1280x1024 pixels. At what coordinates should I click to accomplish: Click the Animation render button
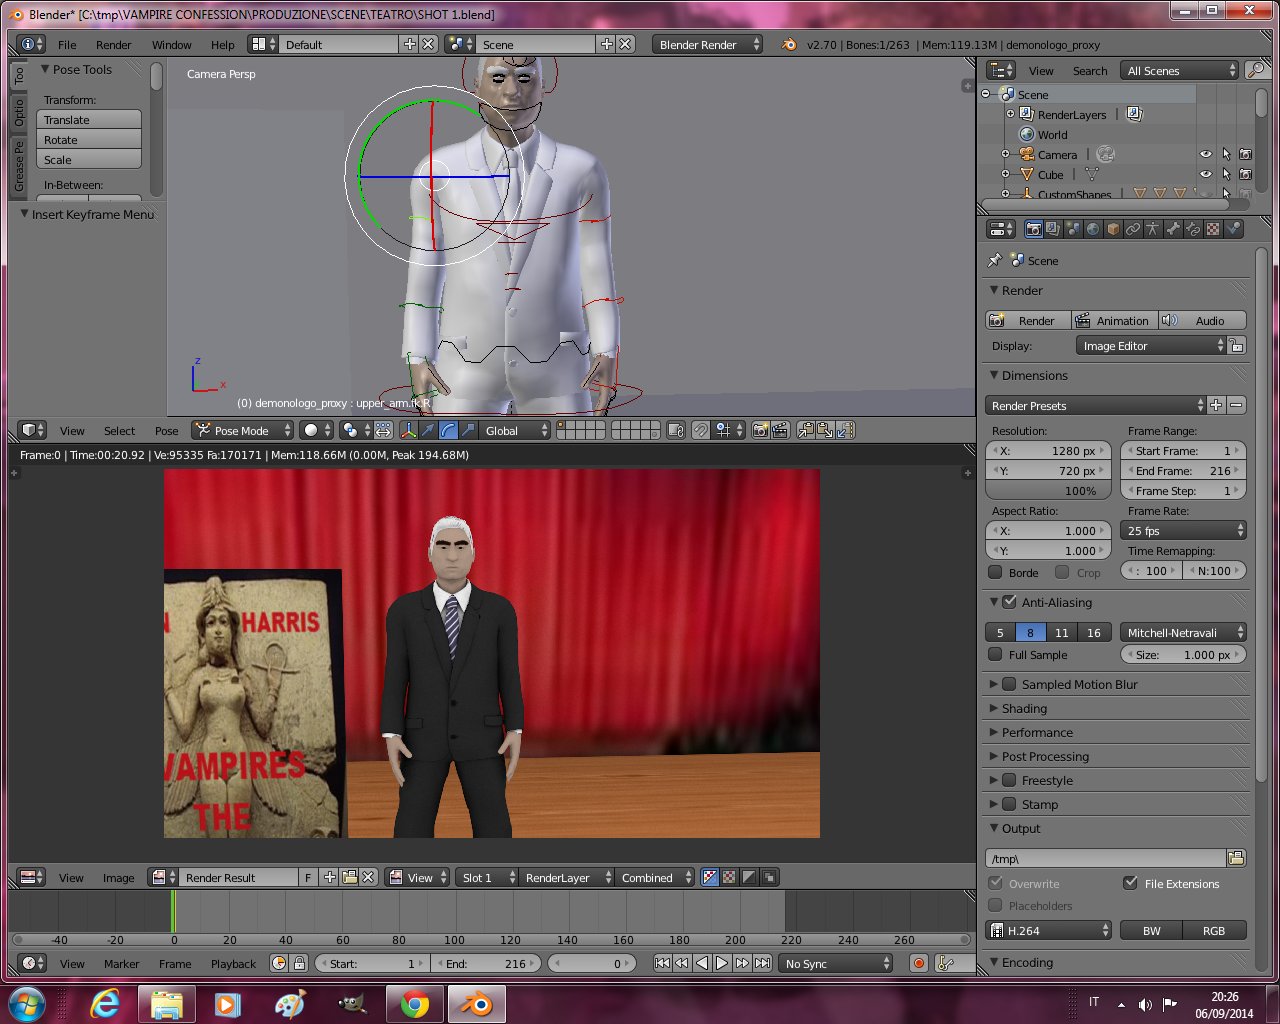pyautogui.click(x=1114, y=320)
